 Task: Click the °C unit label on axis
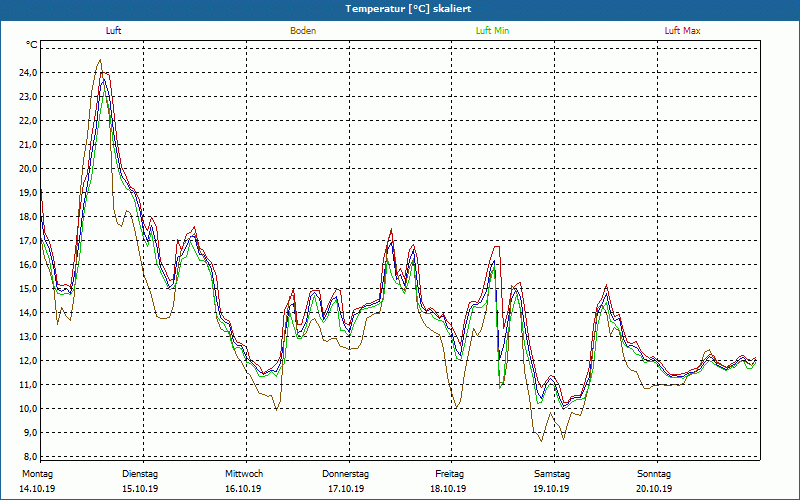pyautogui.click(x=32, y=45)
